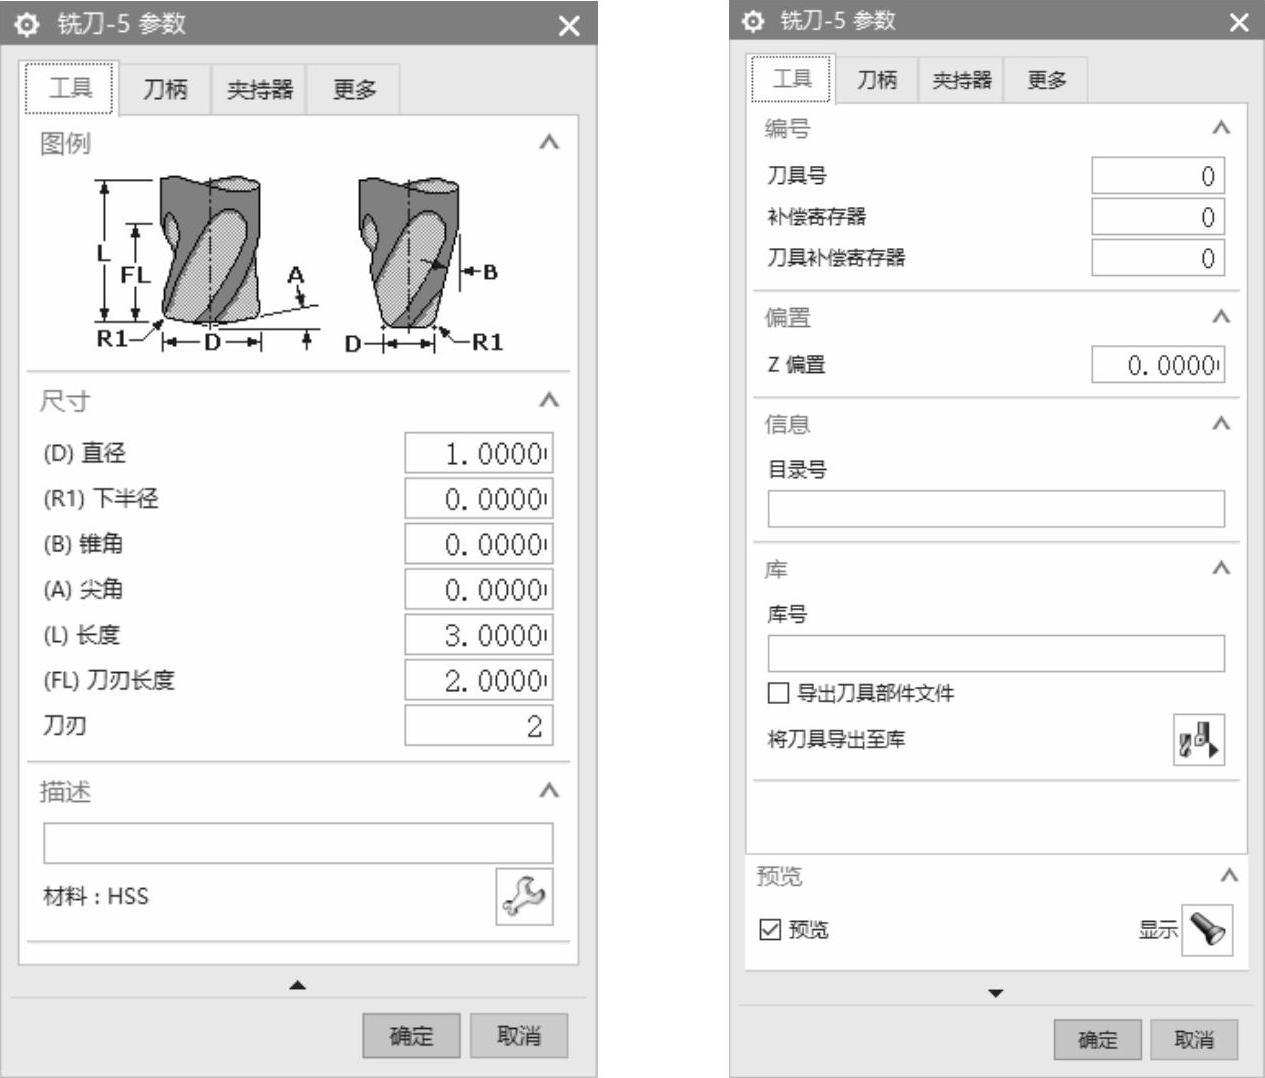1265x1078 pixels.
Task: Click the (D) 直径 value field
Action: 479,454
